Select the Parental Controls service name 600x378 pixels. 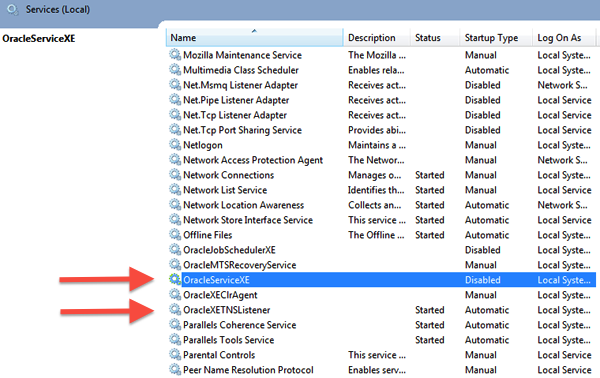point(219,355)
